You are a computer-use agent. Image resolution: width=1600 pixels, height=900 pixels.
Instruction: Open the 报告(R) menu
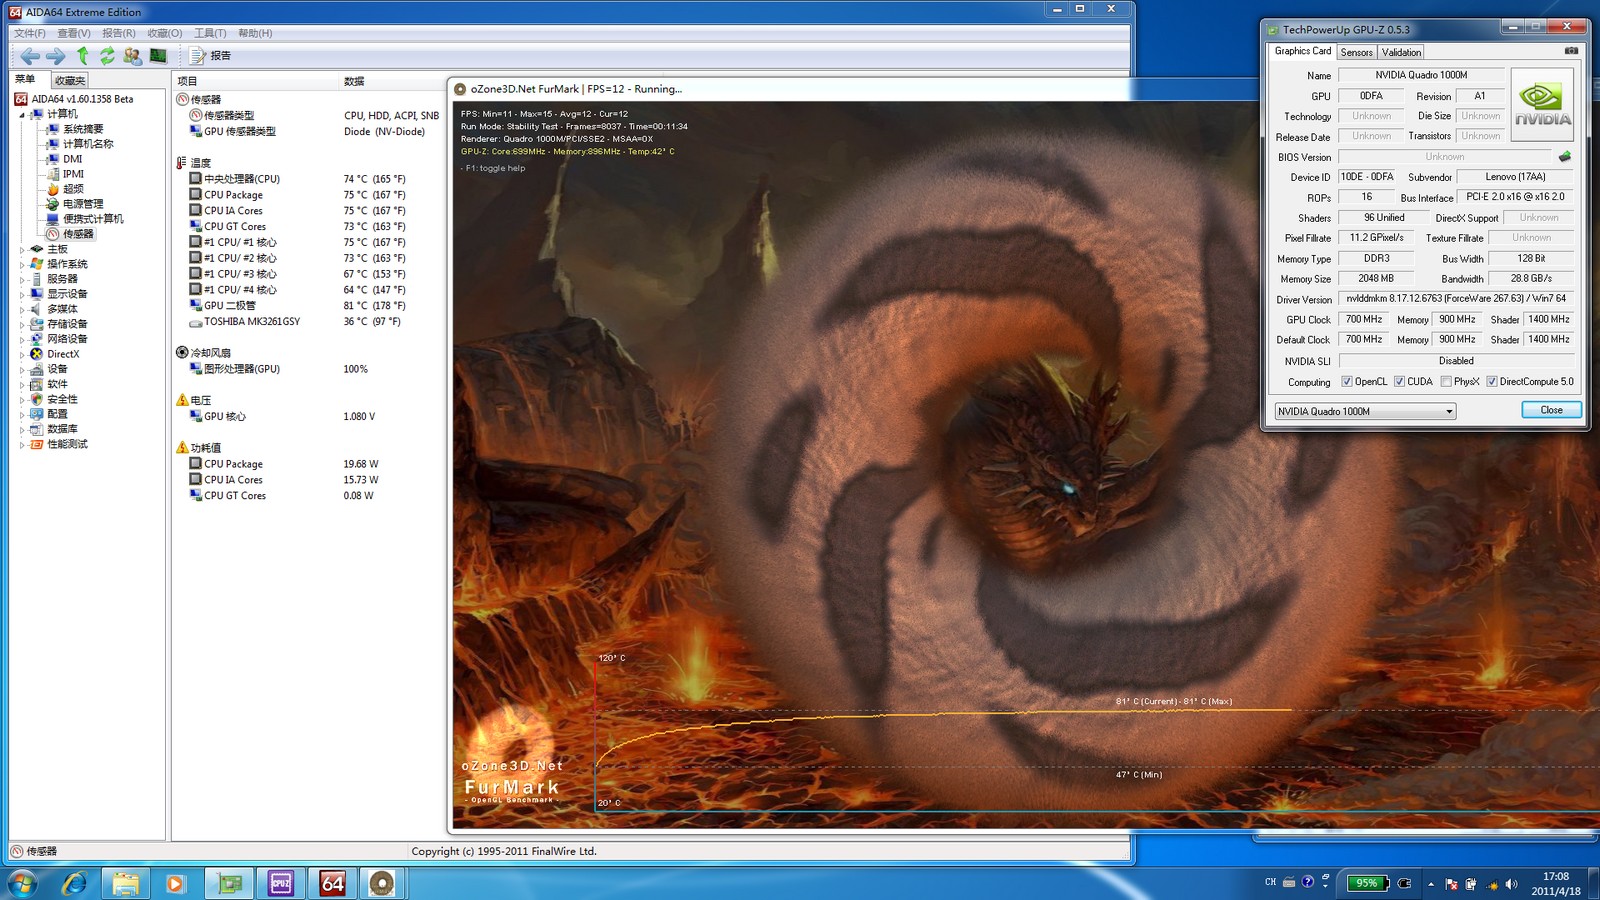tap(119, 33)
